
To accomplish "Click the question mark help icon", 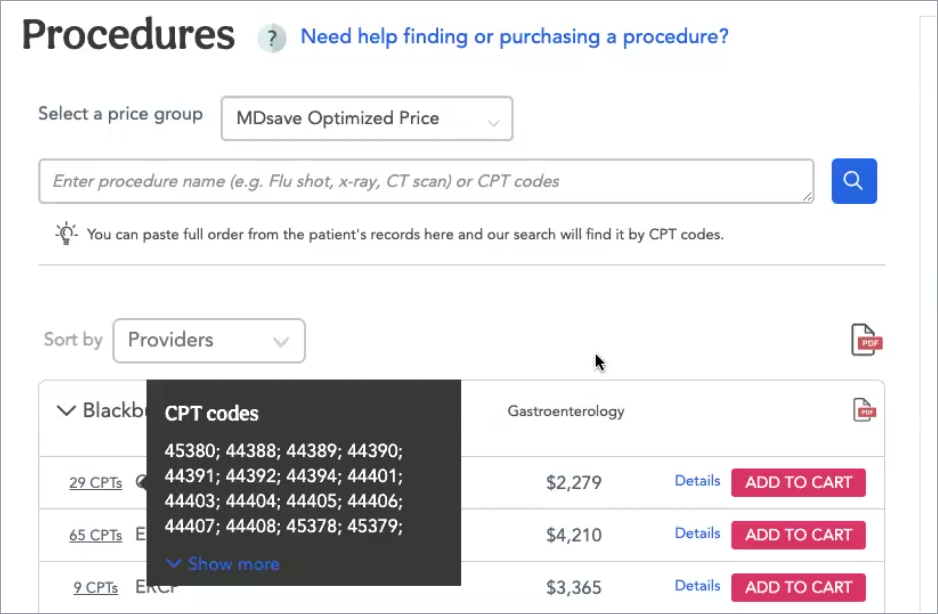I will coord(272,38).
